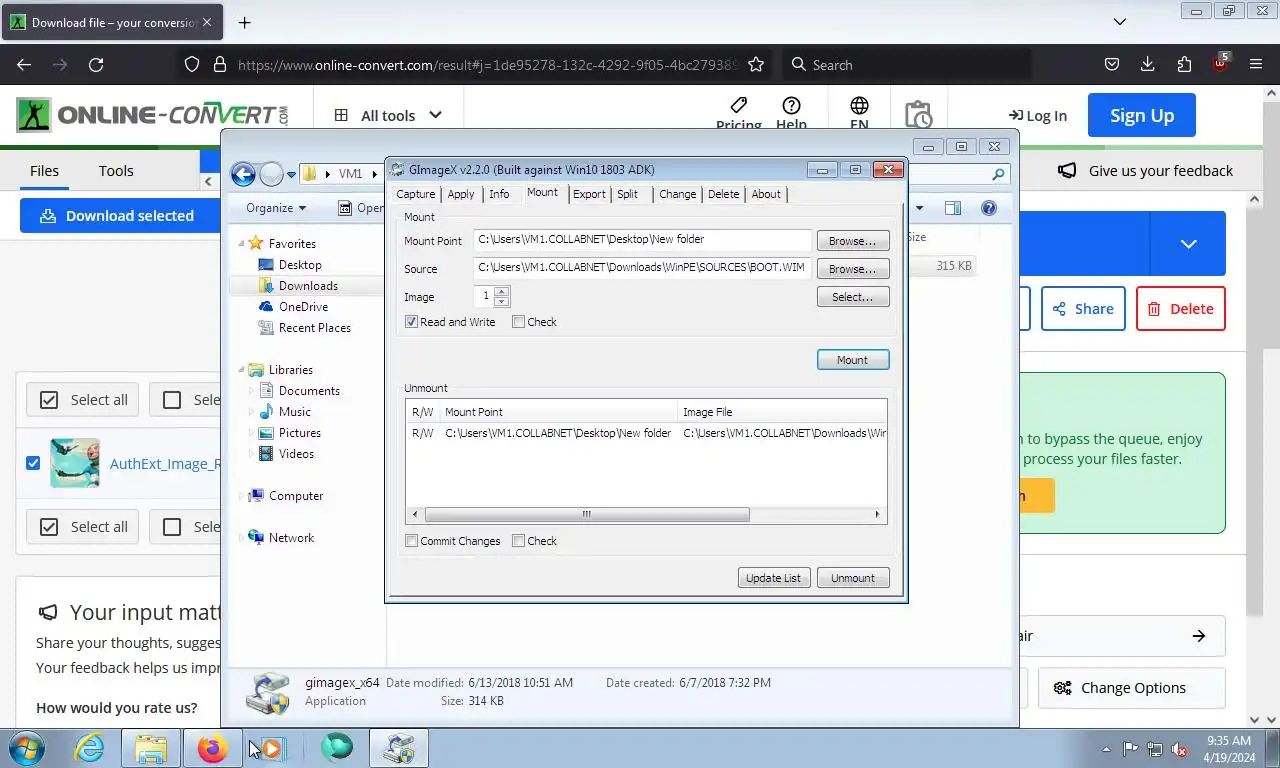Open OneDrive in Explorer sidebar
The width and height of the screenshot is (1280, 768).
pos(303,307)
